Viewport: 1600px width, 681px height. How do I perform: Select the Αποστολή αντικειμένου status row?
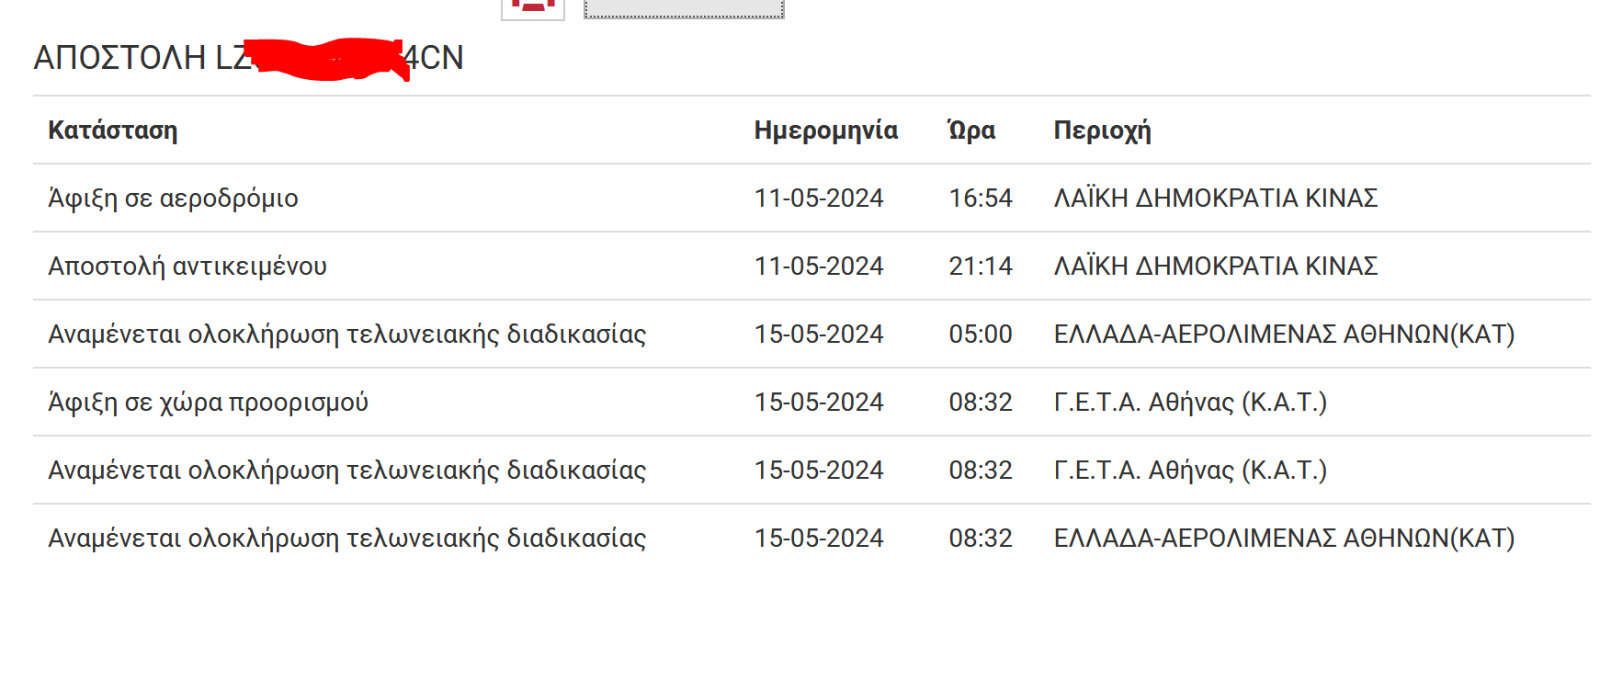(x=812, y=266)
